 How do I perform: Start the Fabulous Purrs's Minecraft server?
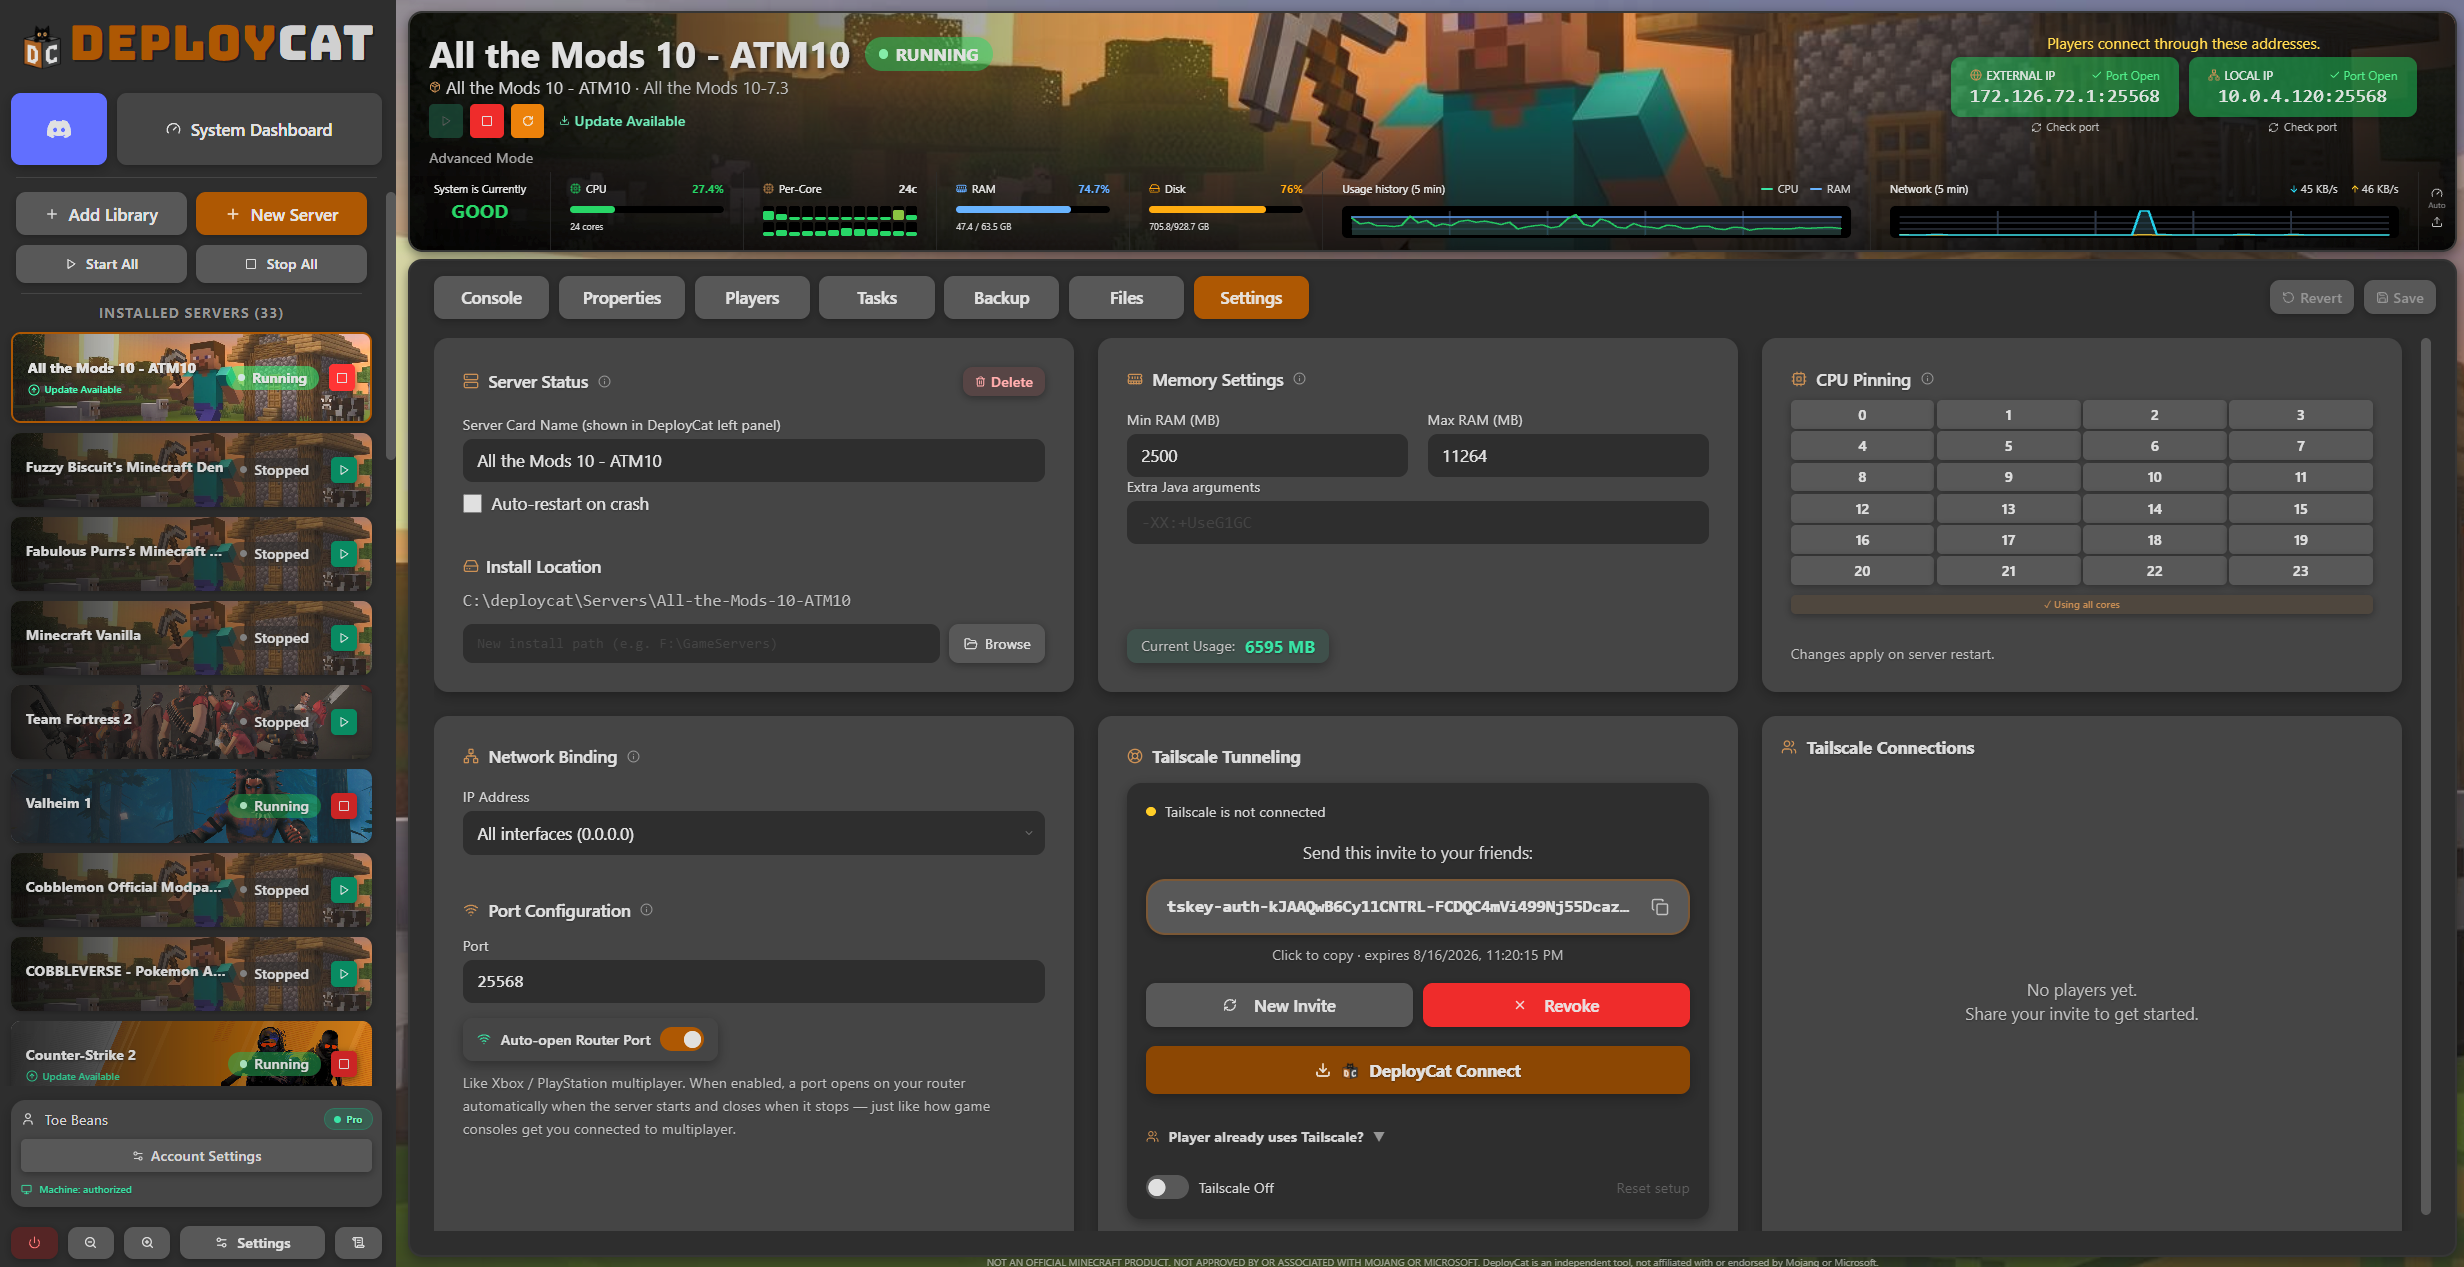pyautogui.click(x=344, y=553)
